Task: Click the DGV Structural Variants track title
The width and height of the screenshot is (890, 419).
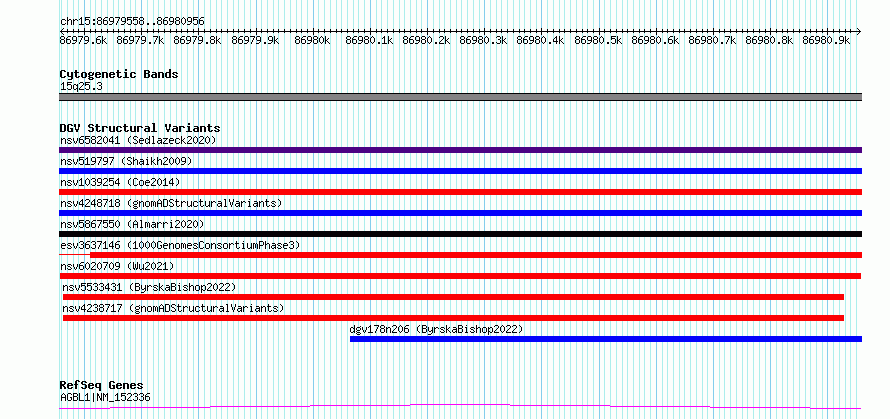Action: click(x=140, y=128)
